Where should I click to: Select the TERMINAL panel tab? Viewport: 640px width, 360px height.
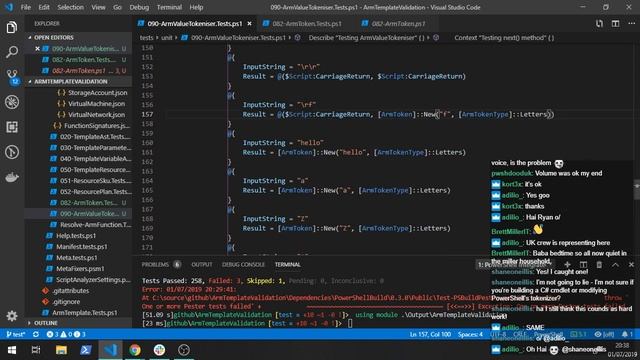[287, 264]
